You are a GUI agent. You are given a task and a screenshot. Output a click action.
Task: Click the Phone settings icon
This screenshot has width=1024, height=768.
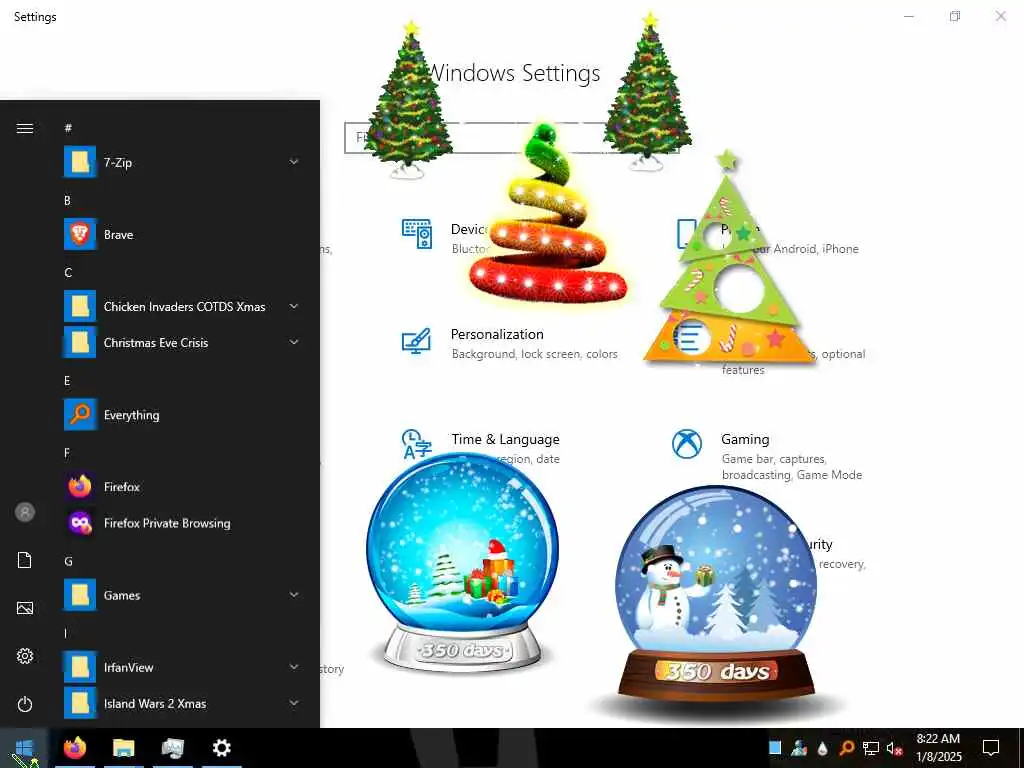coord(687,234)
